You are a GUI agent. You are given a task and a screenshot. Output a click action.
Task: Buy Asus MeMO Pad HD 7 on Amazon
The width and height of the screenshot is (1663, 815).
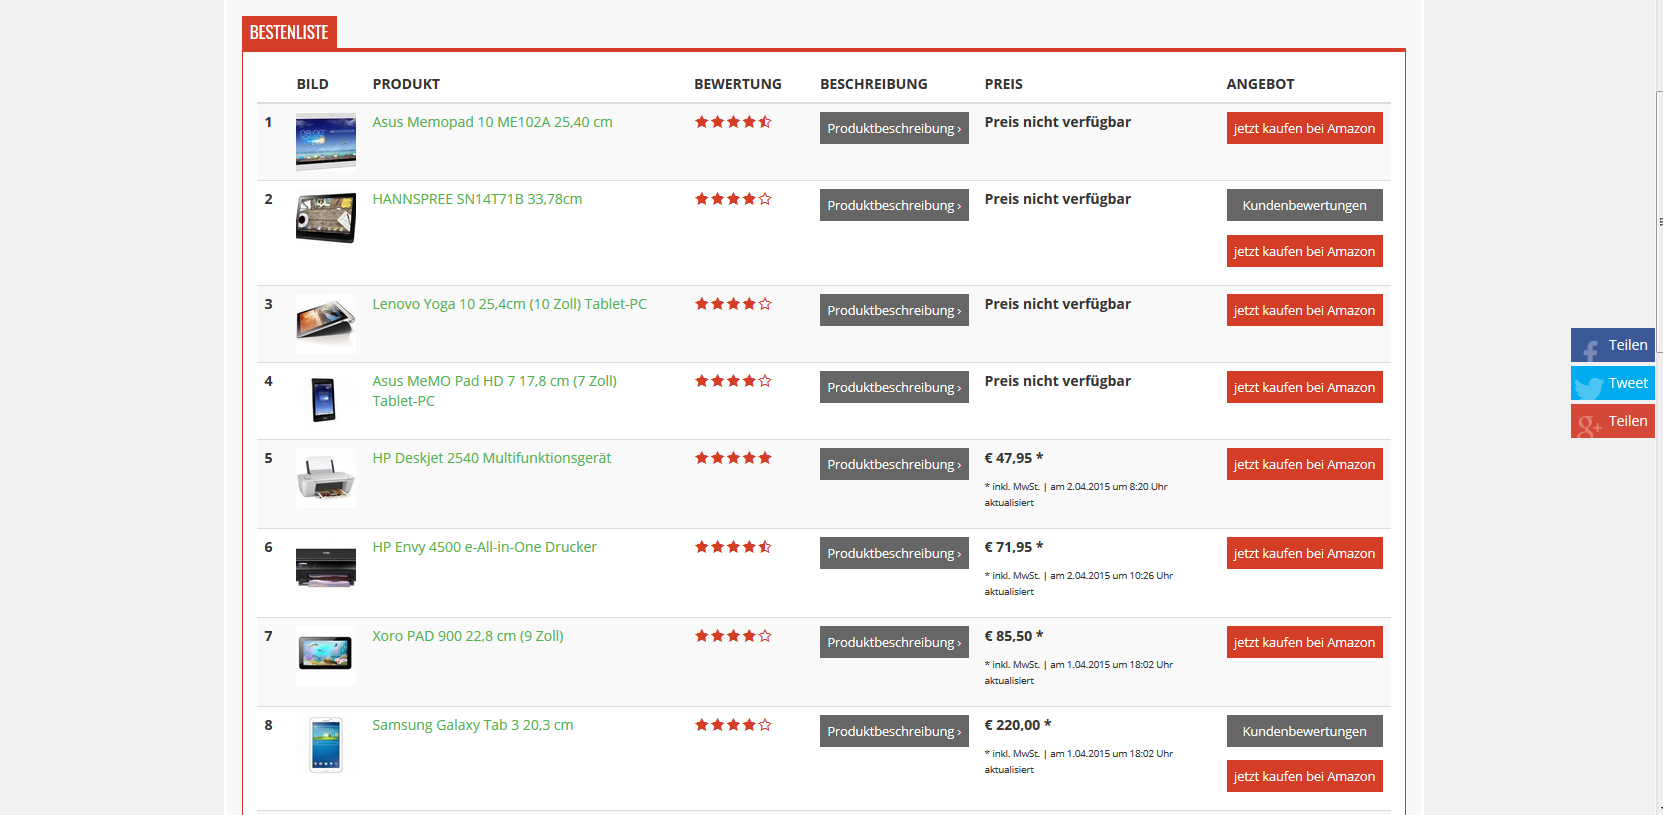1304,387
